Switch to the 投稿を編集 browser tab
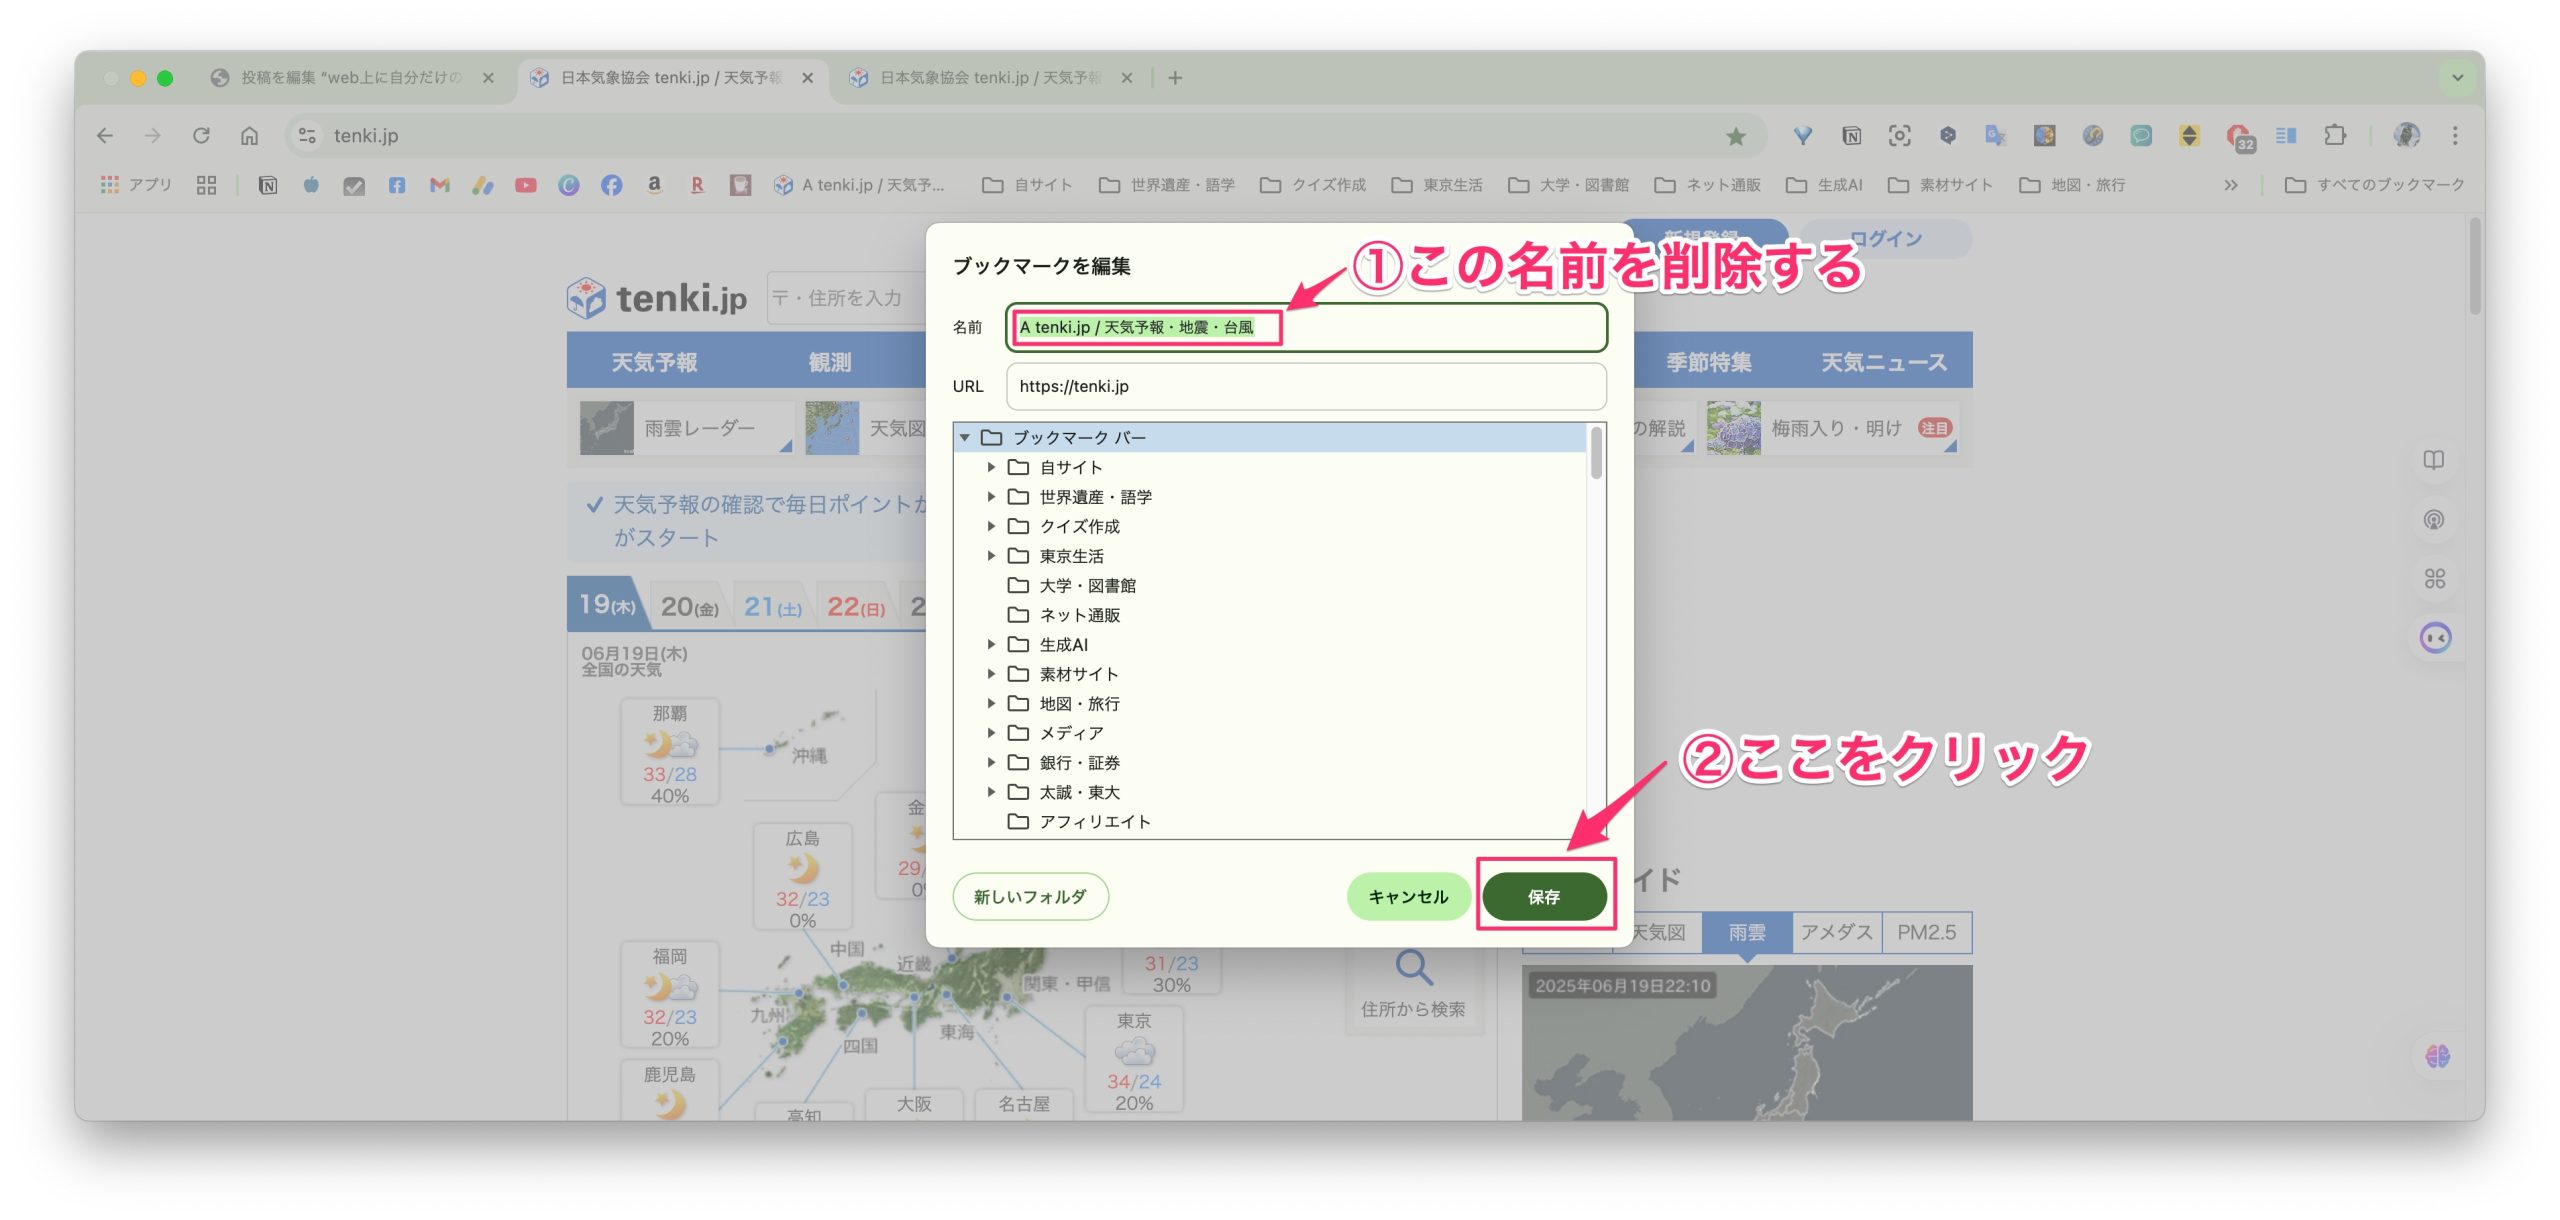 [x=350, y=77]
